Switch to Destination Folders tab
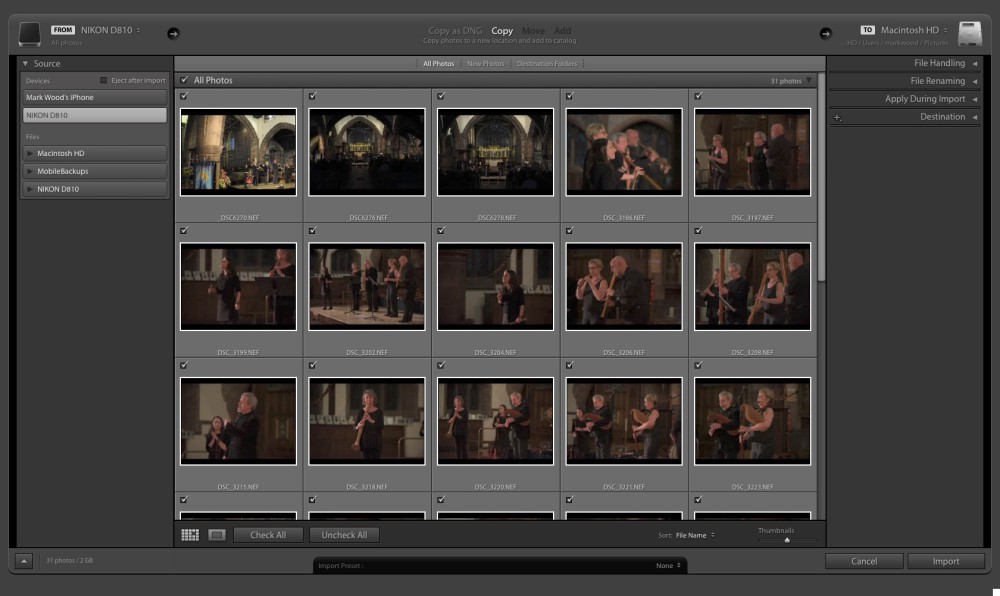This screenshot has width=1000, height=596. [x=547, y=64]
